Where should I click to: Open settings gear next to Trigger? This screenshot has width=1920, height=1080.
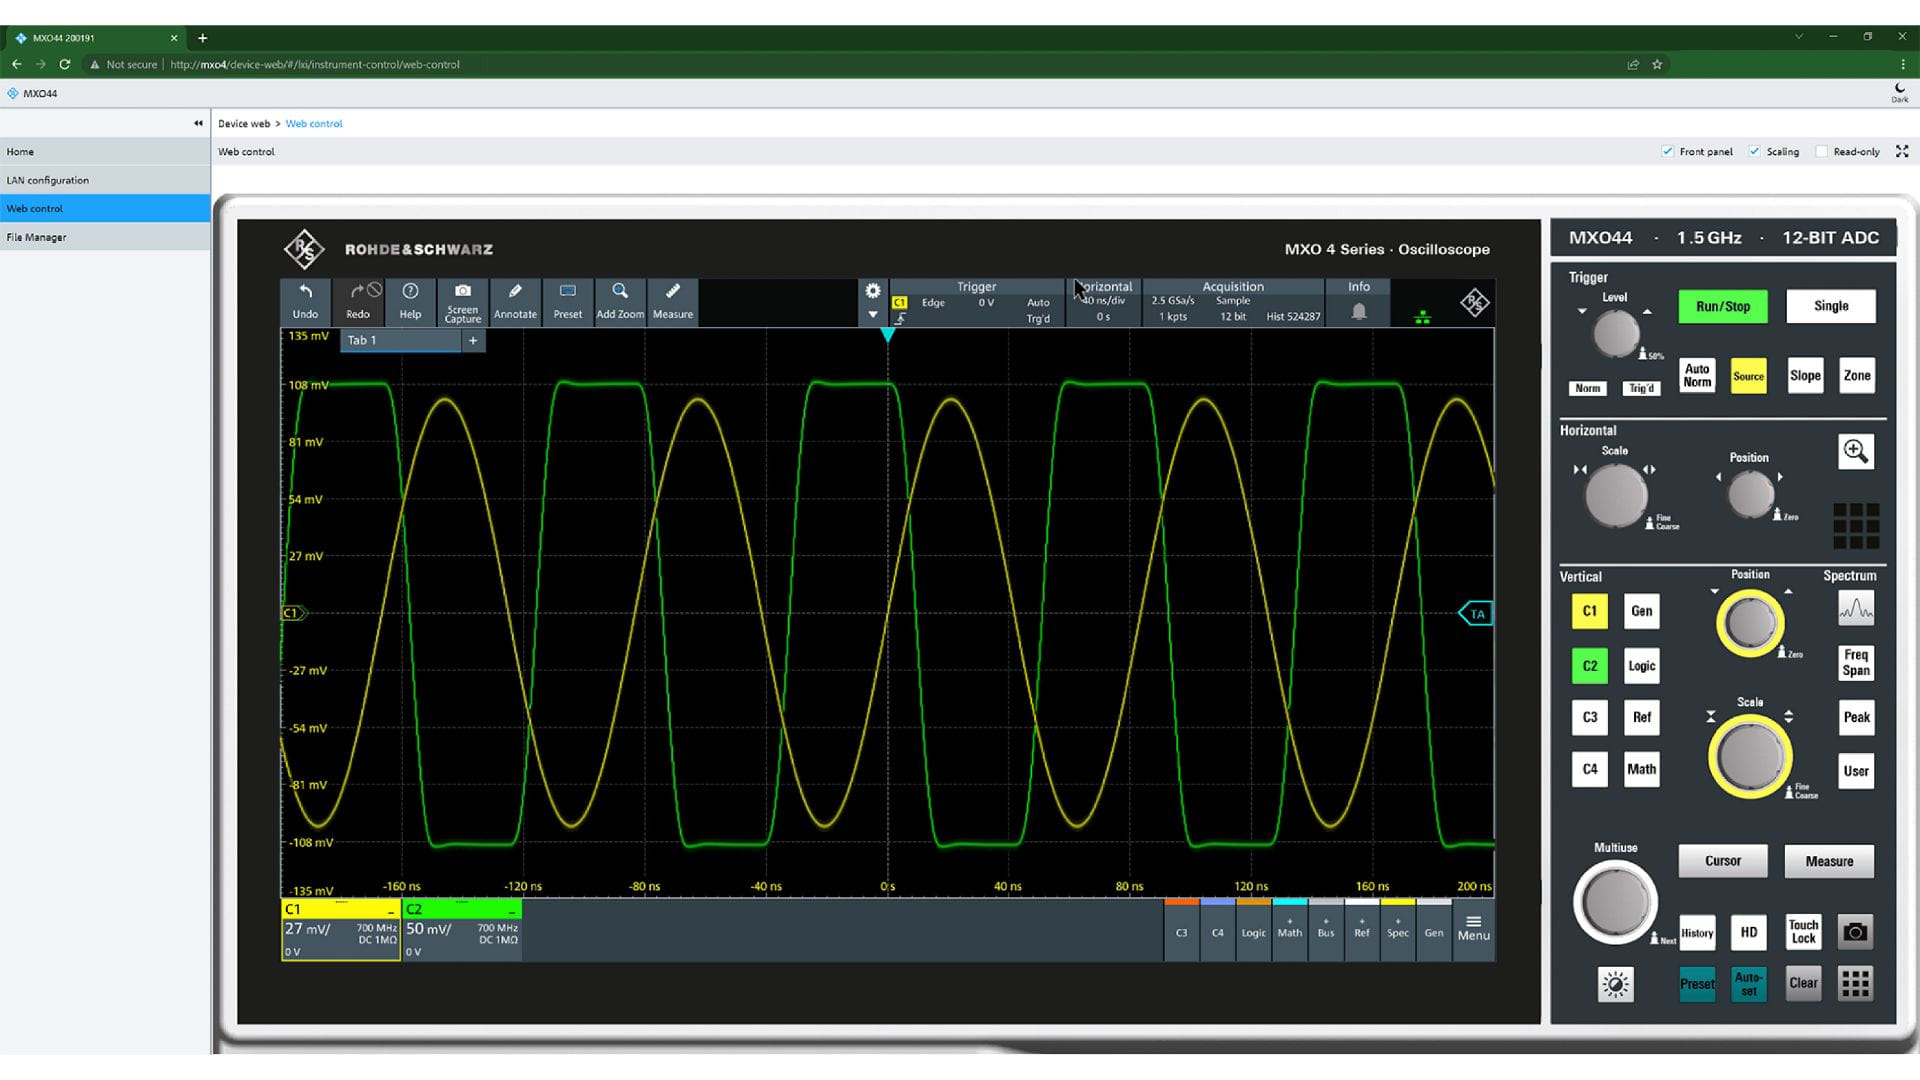point(872,291)
